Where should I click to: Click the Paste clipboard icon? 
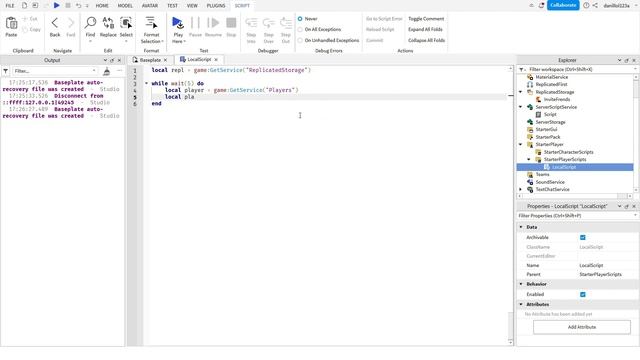tap(11, 23)
